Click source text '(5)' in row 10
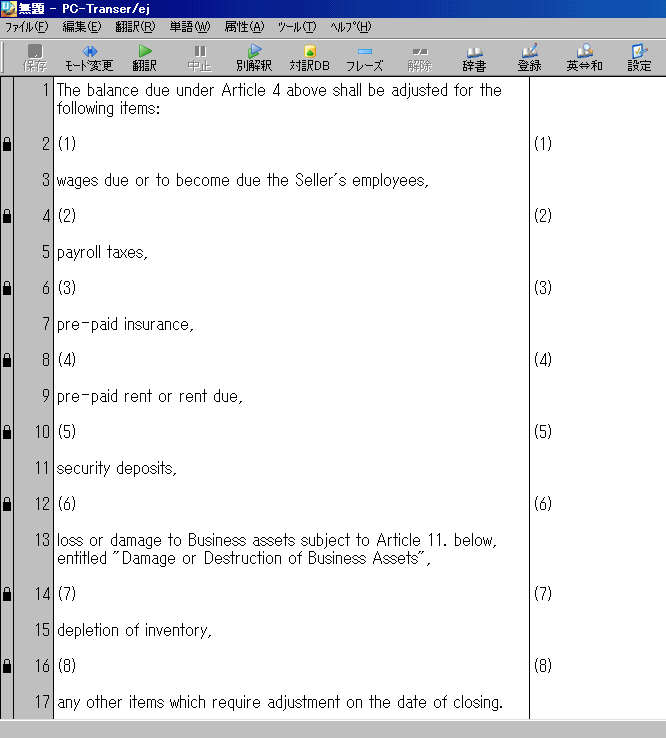Viewport: 666px width, 738px height. tap(67, 432)
